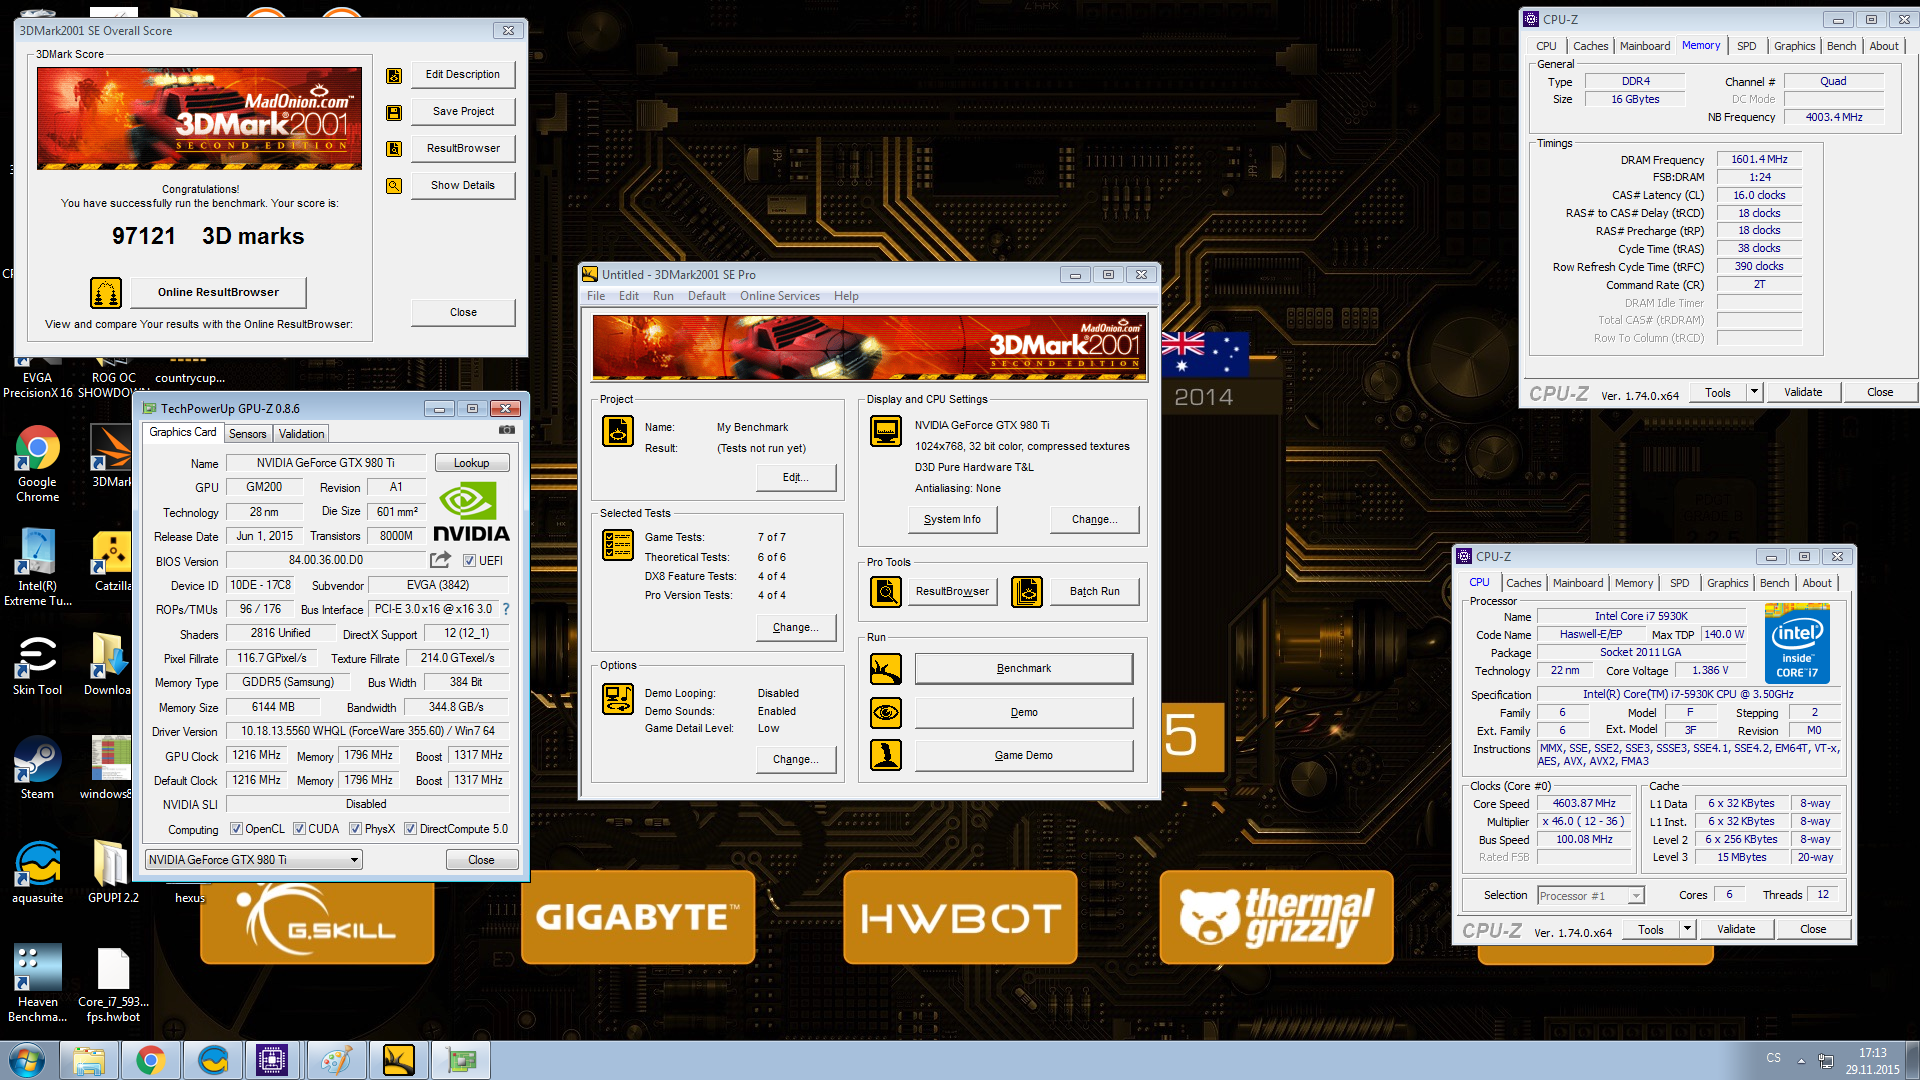The image size is (1920, 1080).
Task: Toggle the UEFI checkbox in GPU-Z
Action: pyautogui.click(x=470, y=561)
